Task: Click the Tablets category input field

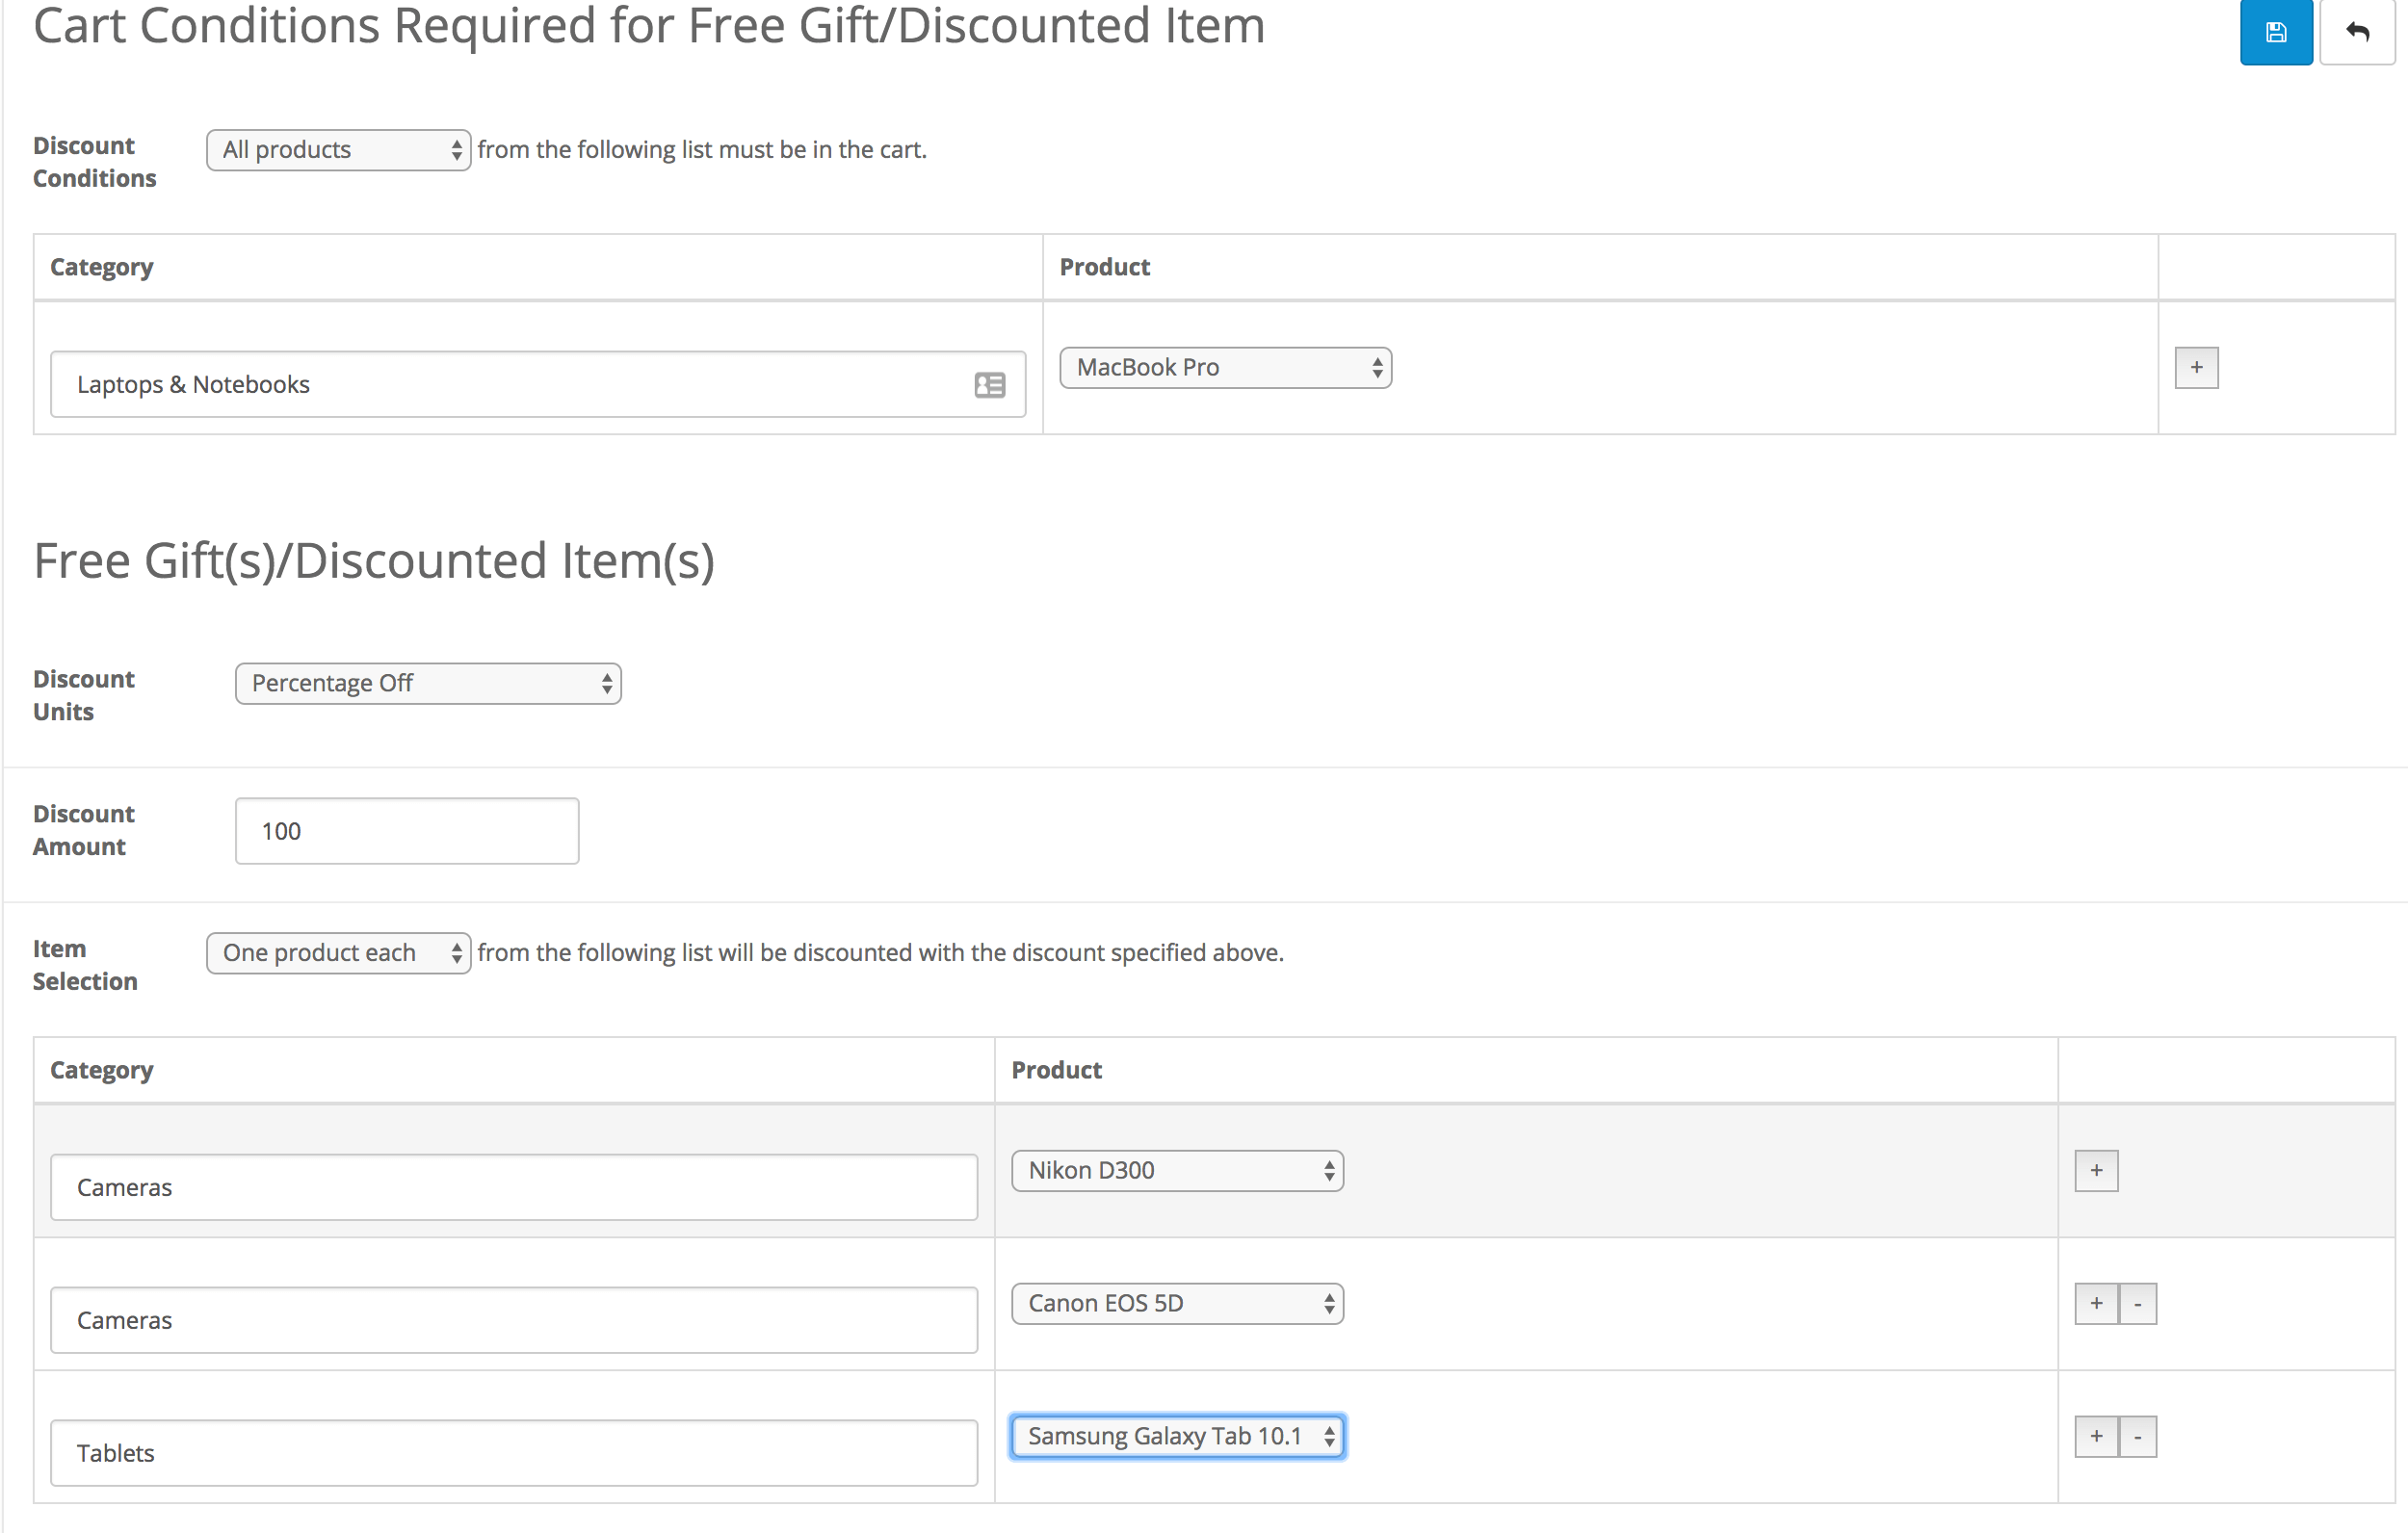Action: click(514, 1453)
